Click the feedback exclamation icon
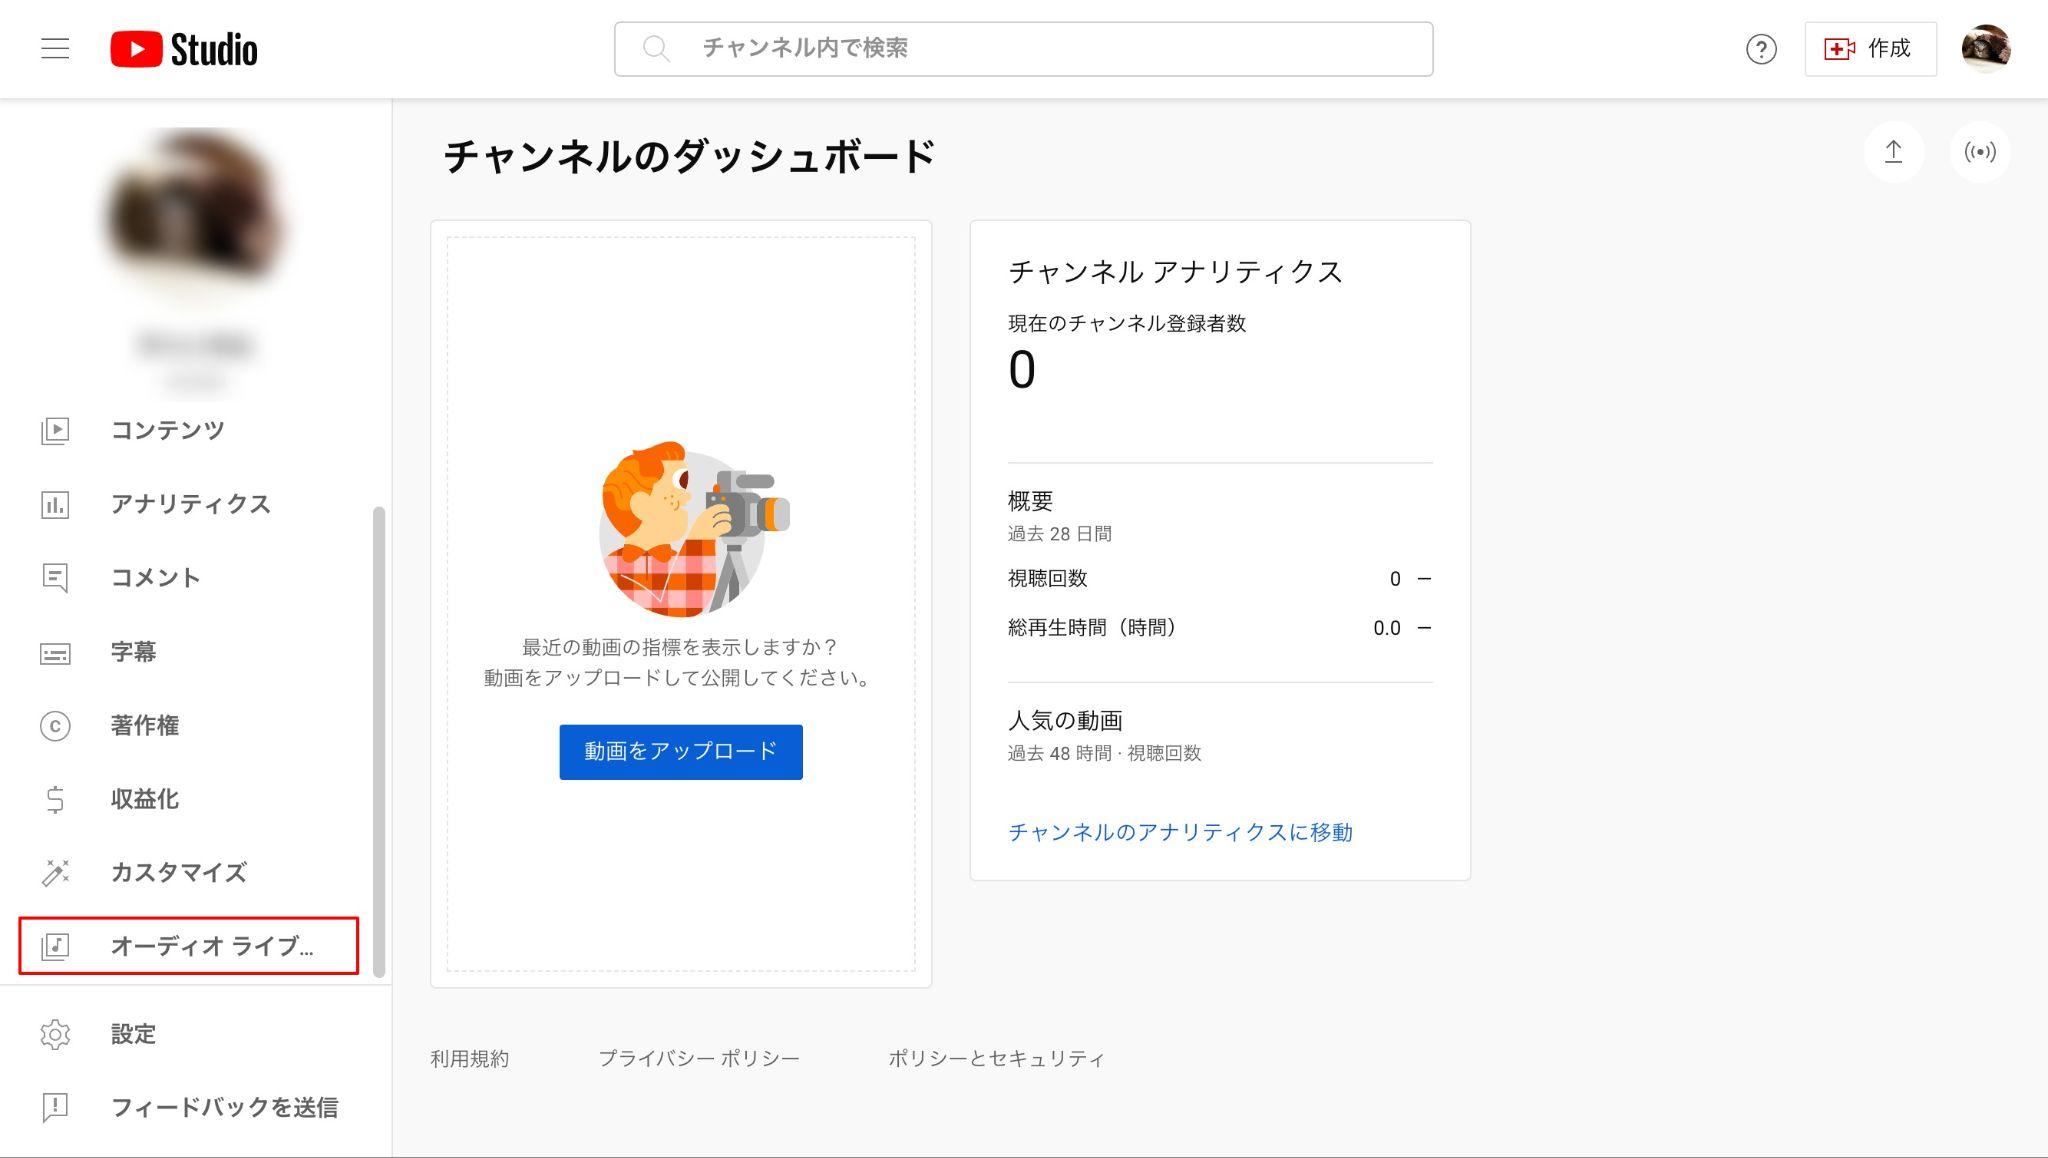 click(x=55, y=1107)
